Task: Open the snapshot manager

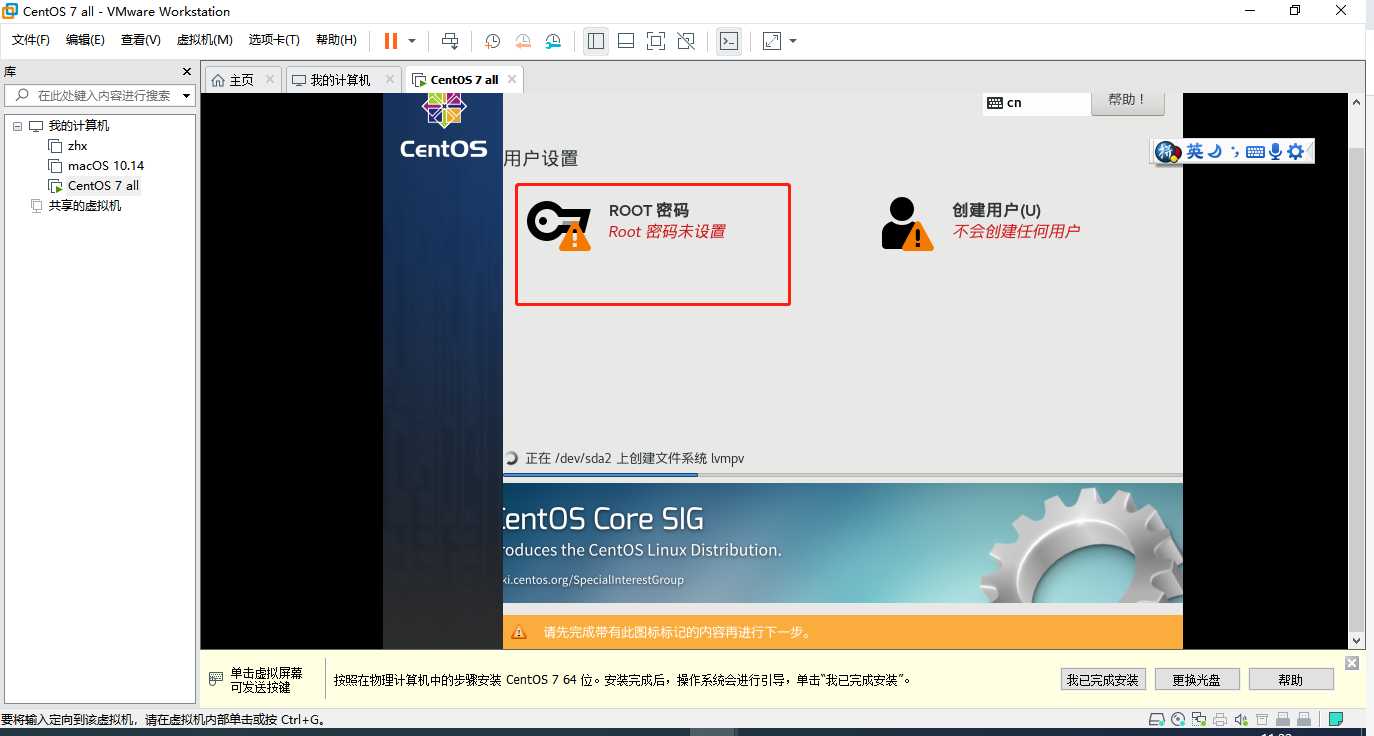Action: (553, 41)
